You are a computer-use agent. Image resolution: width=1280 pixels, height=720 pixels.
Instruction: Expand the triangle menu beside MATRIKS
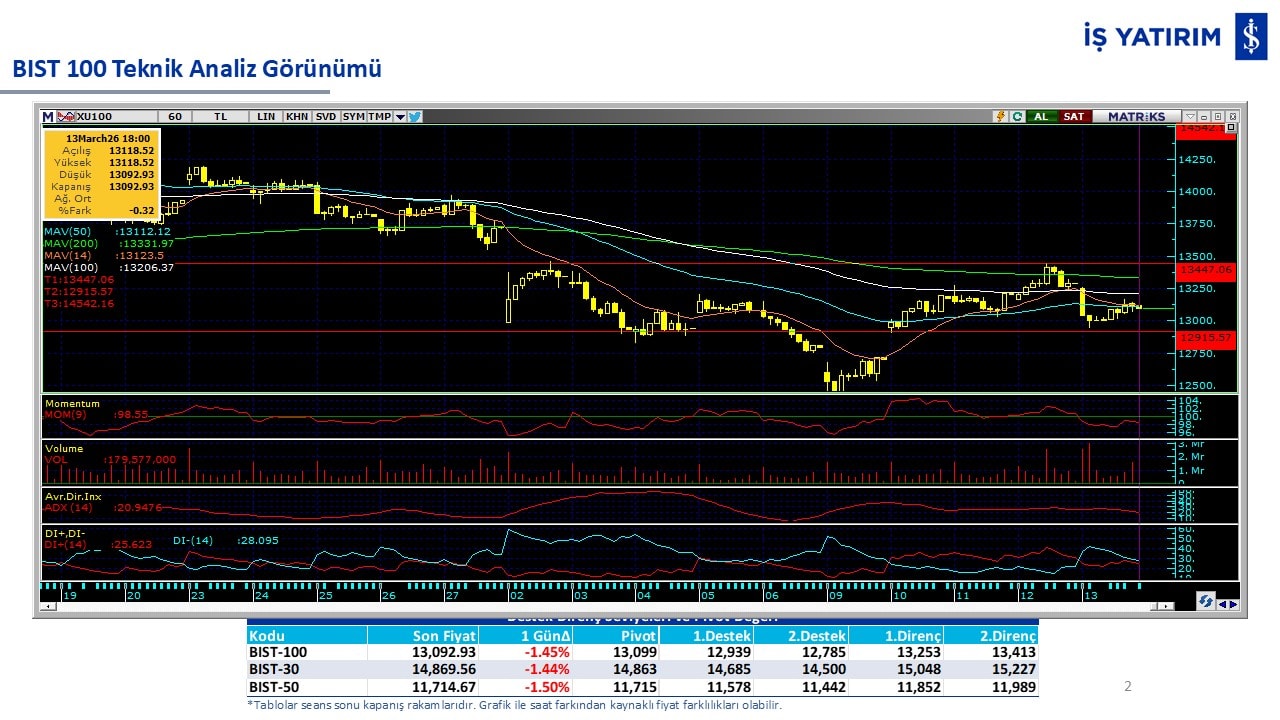coord(1189,116)
